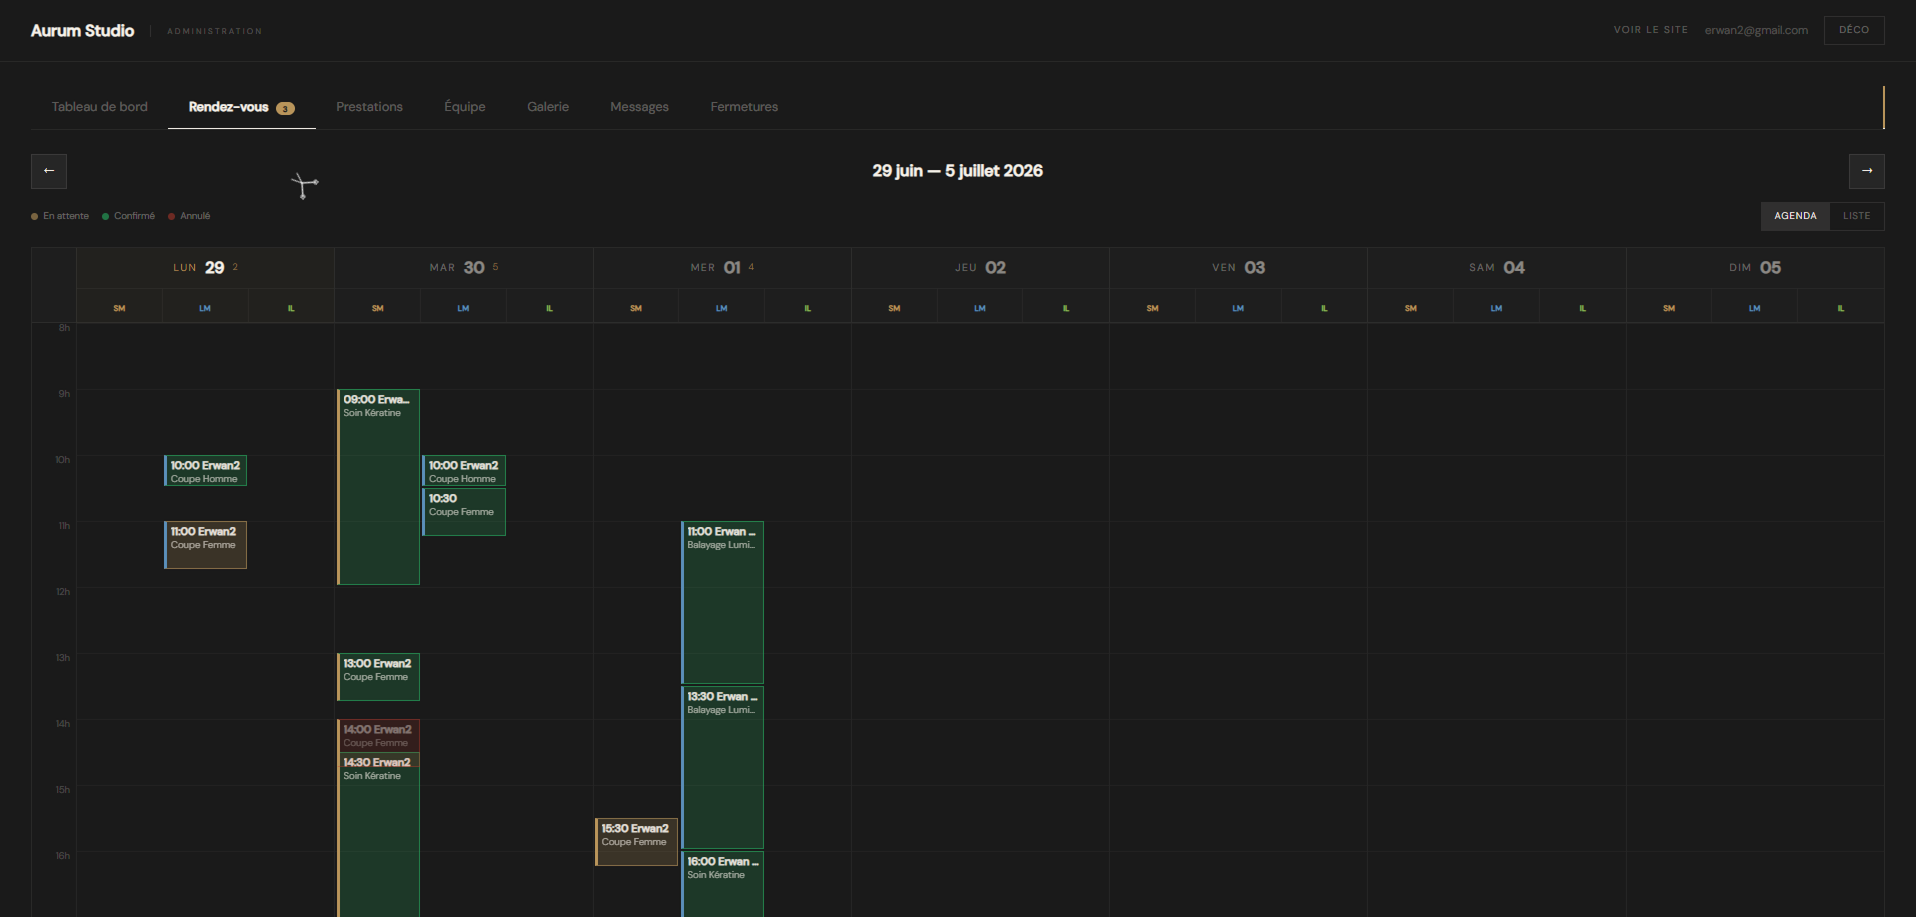Select the VEN 03 day header

tap(1238, 268)
